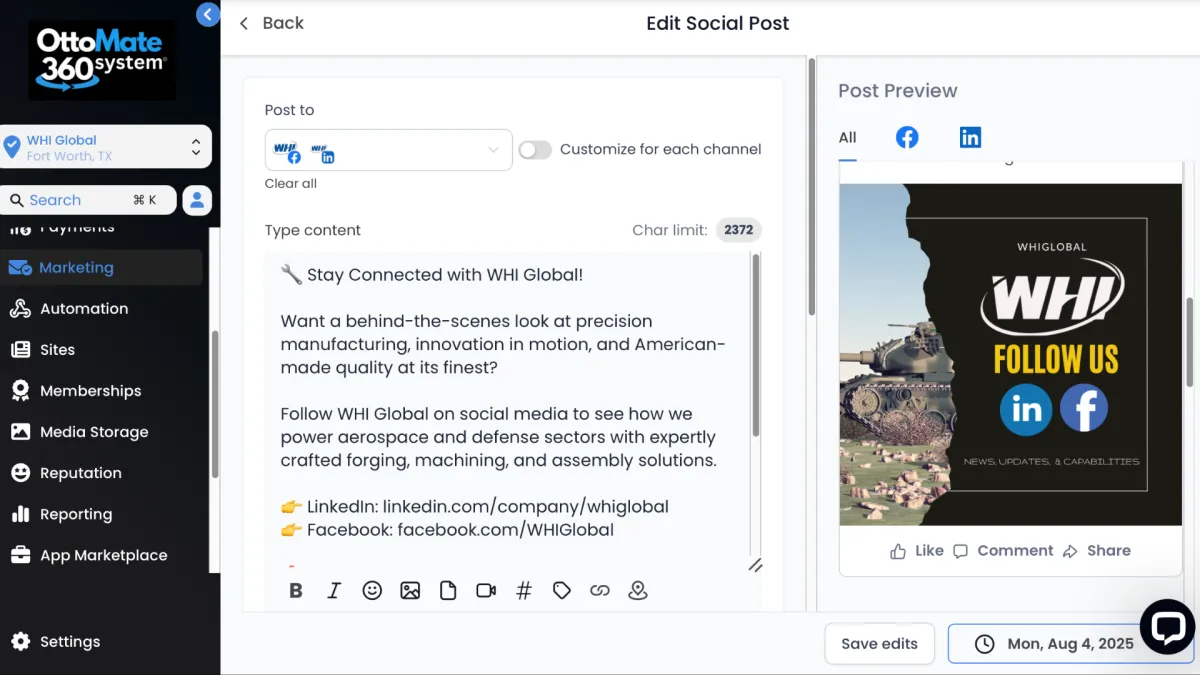
Task: Click the linkedin.com/company/whiglobal line in the content
Action: pyautogui.click(x=474, y=506)
